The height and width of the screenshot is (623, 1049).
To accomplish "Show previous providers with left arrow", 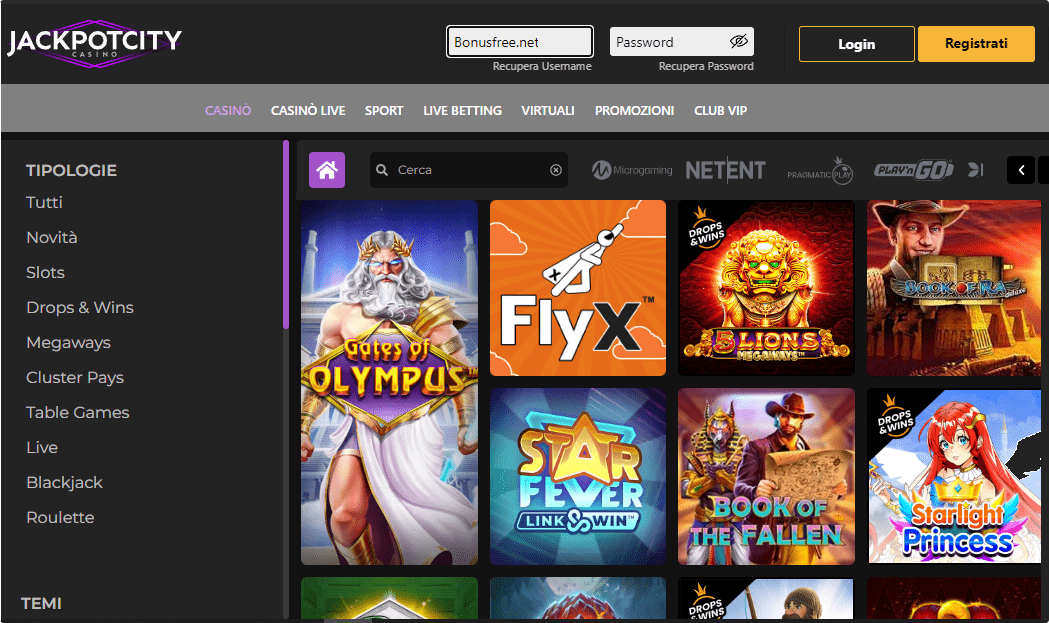I will pyautogui.click(x=1021, y=170).
